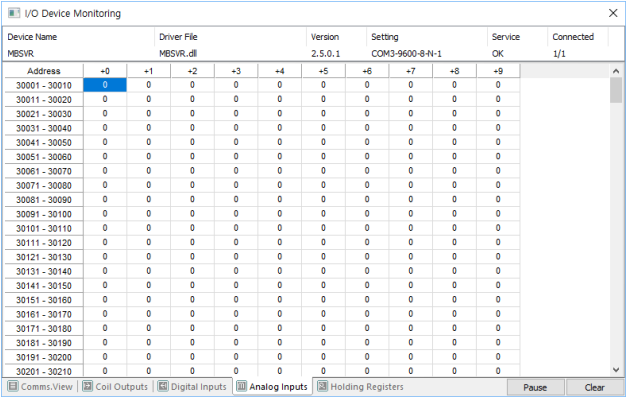Click the 2.5.0.1 version value
Viewport: 627px width, 398px height.
pos(325,54)
